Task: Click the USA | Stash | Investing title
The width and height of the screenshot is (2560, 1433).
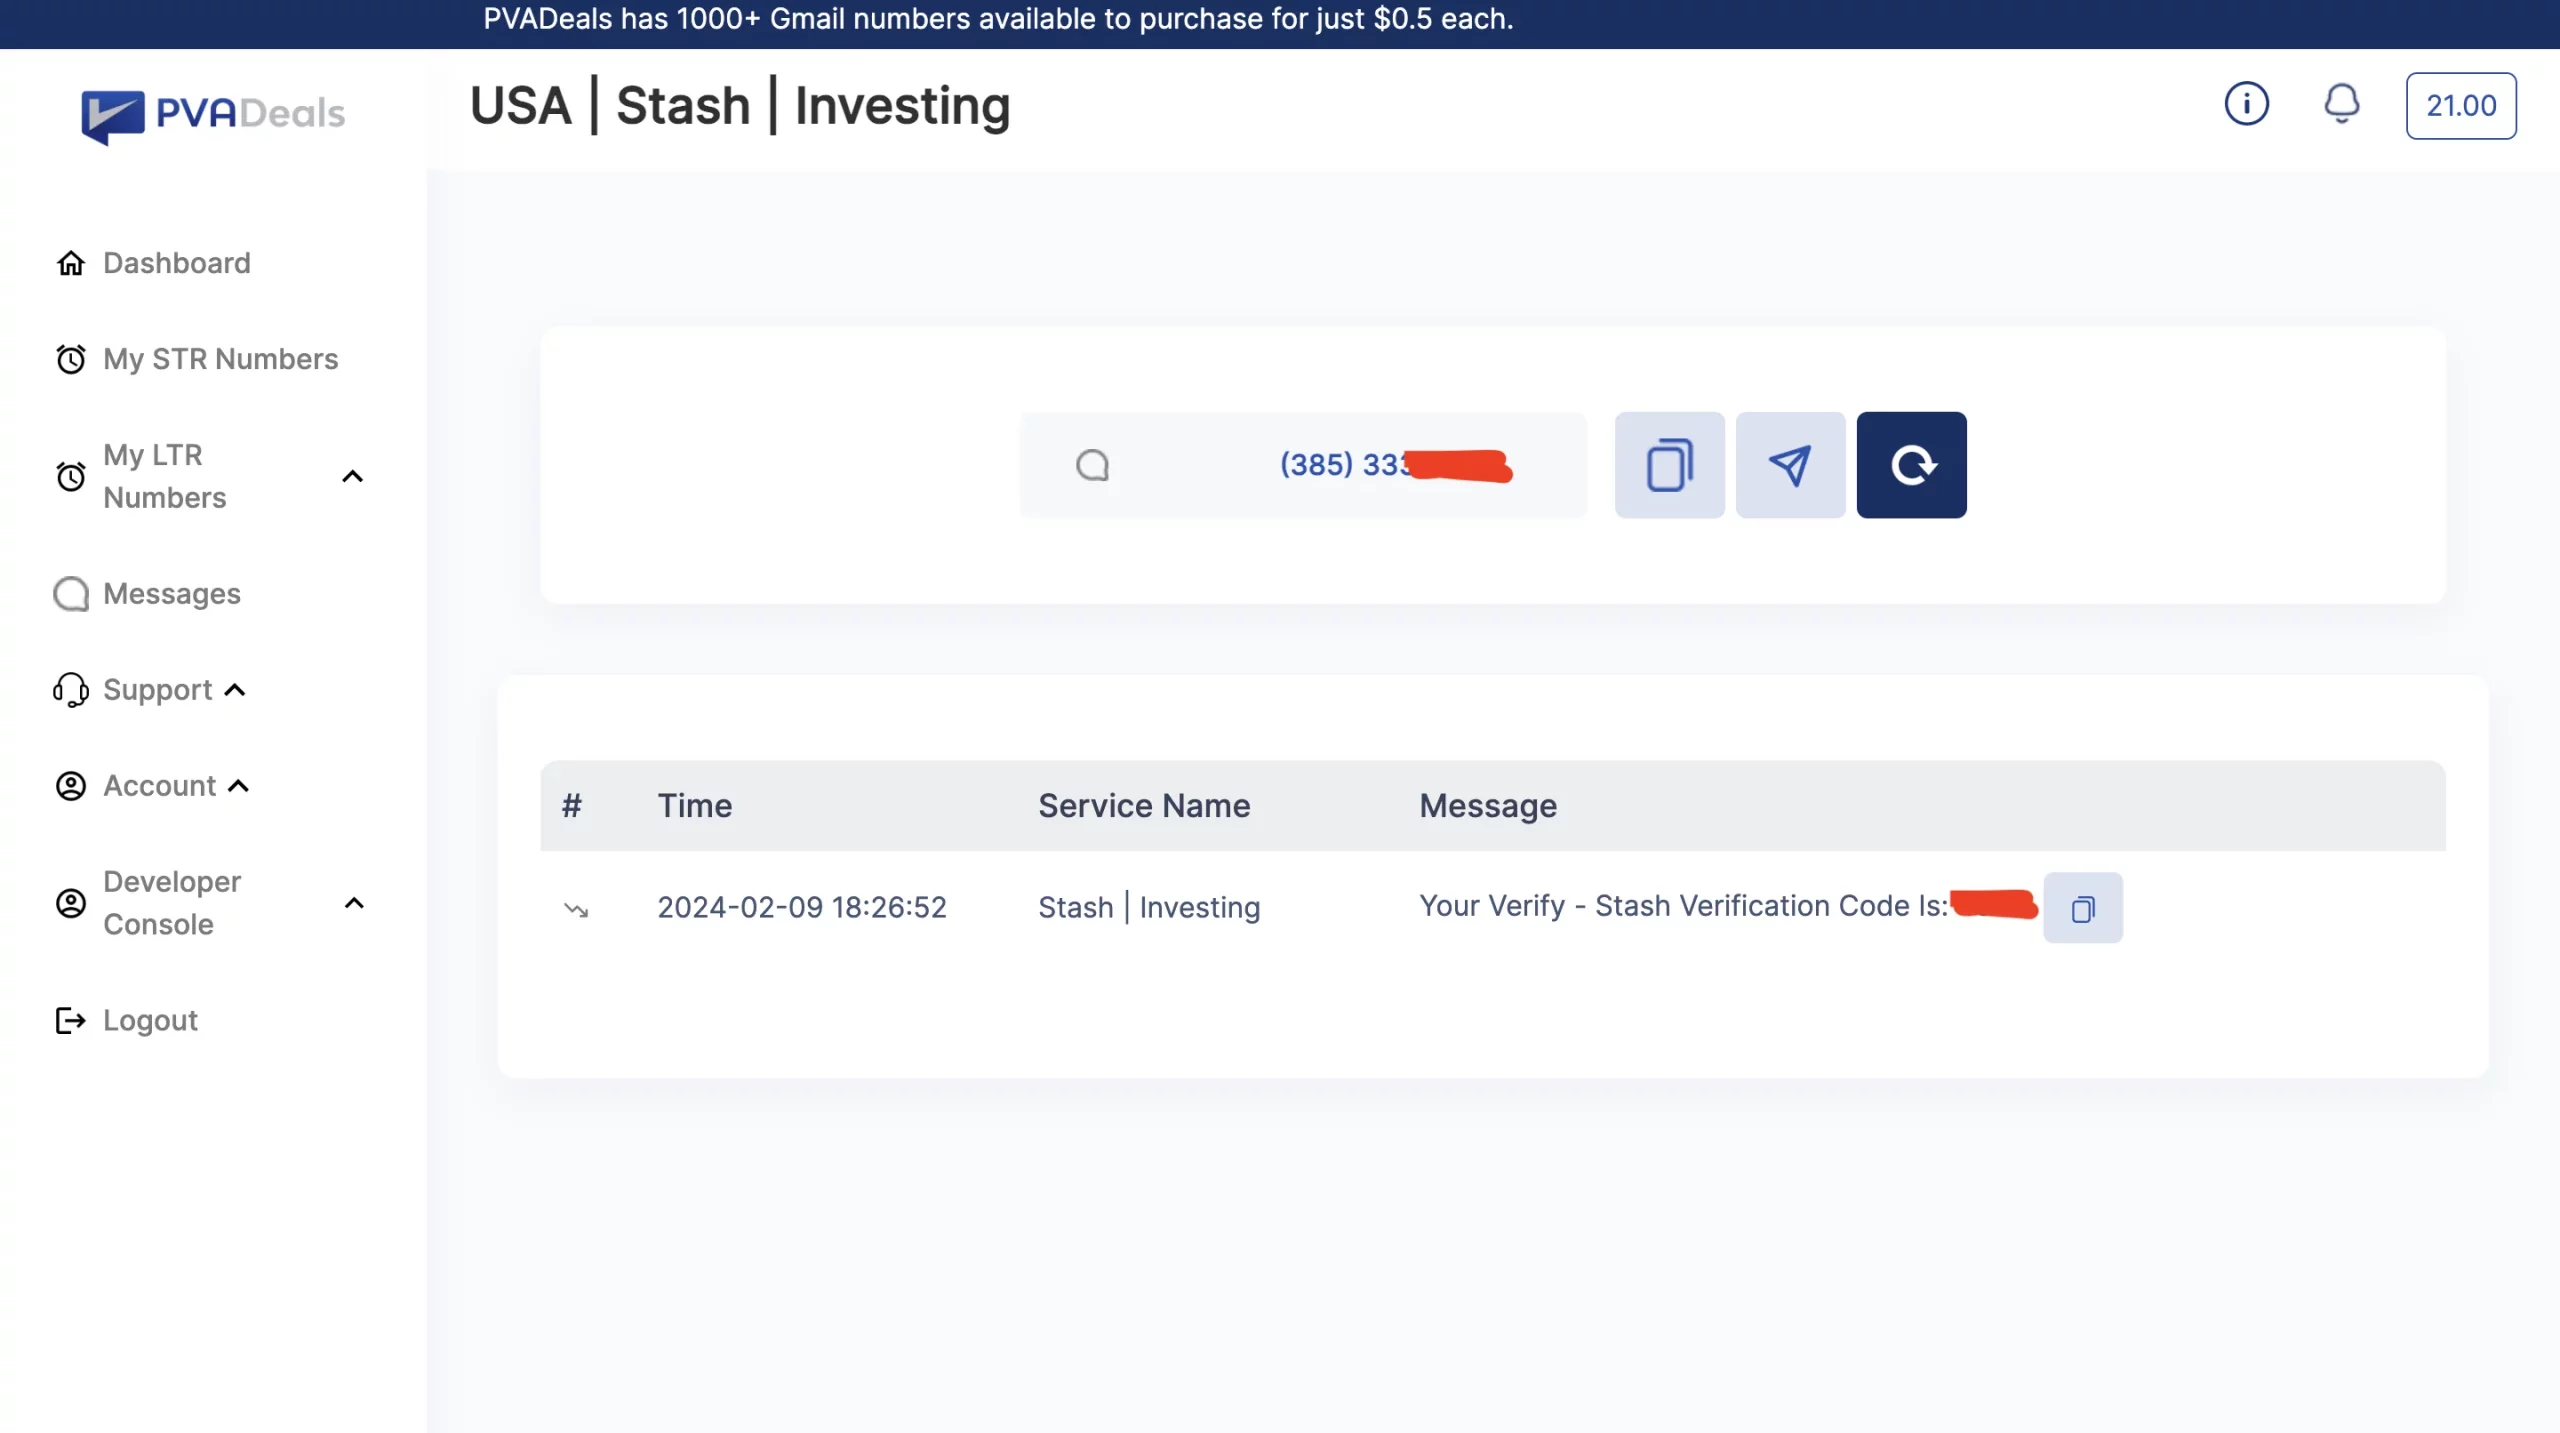Action: 740,106
